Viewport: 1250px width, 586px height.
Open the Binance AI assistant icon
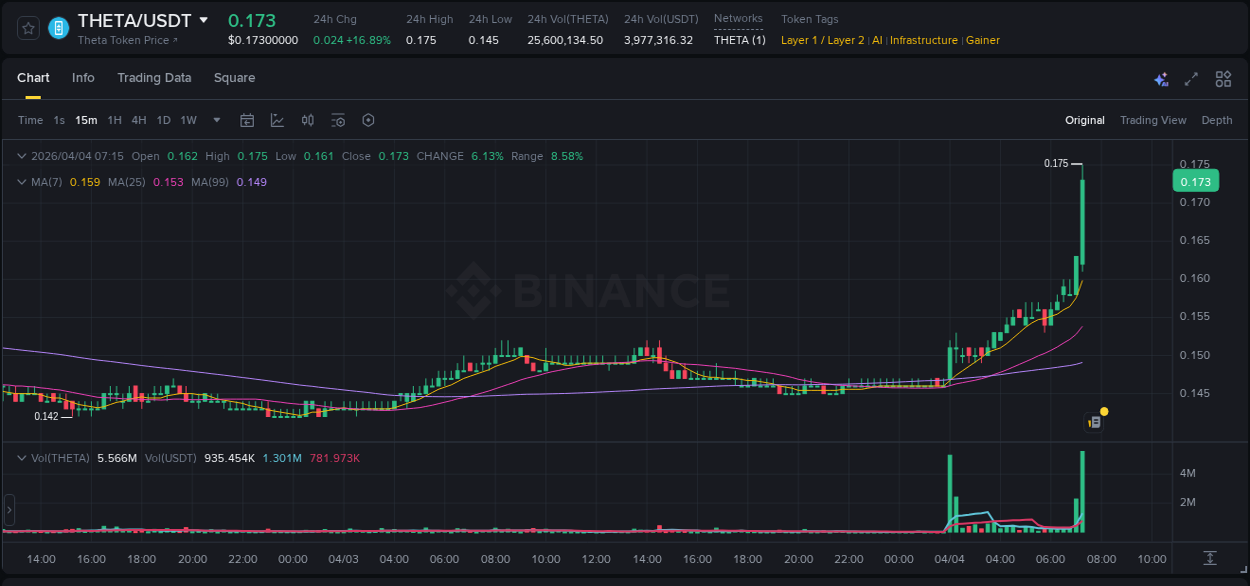(x=1161, y=79)
